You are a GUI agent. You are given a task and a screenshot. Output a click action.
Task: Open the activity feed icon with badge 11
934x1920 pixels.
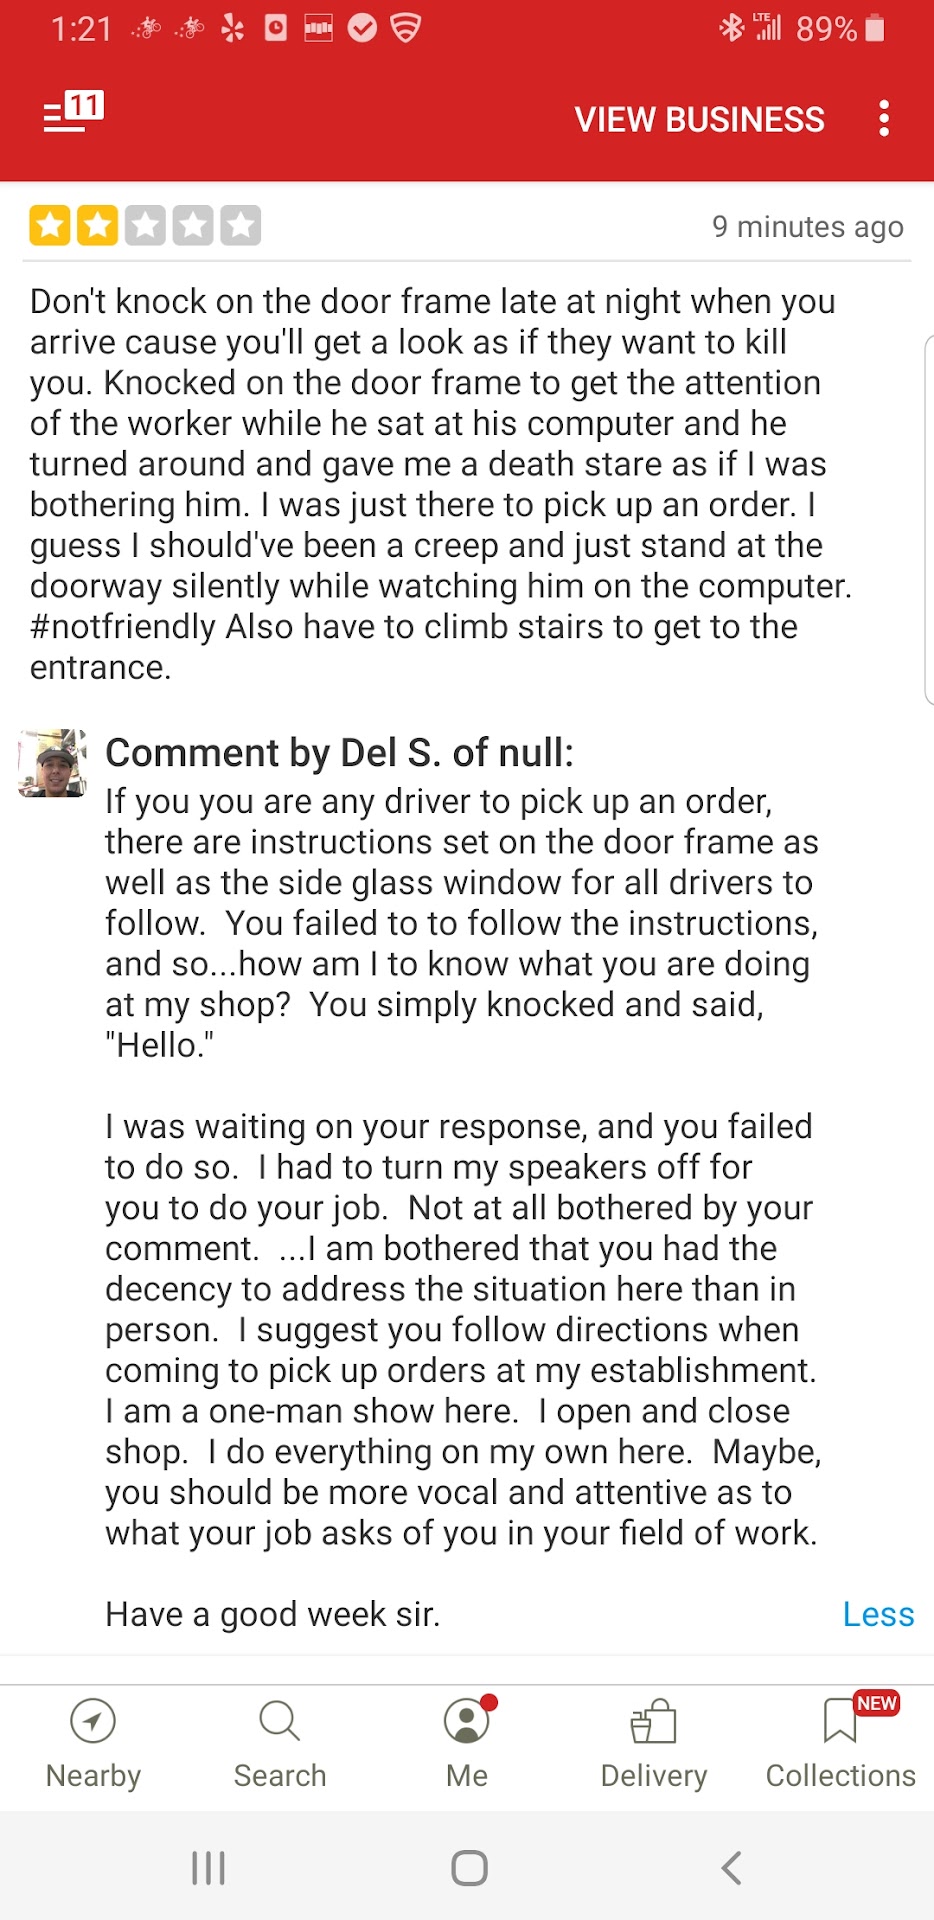pyautogui.click(x=72, y=113)
